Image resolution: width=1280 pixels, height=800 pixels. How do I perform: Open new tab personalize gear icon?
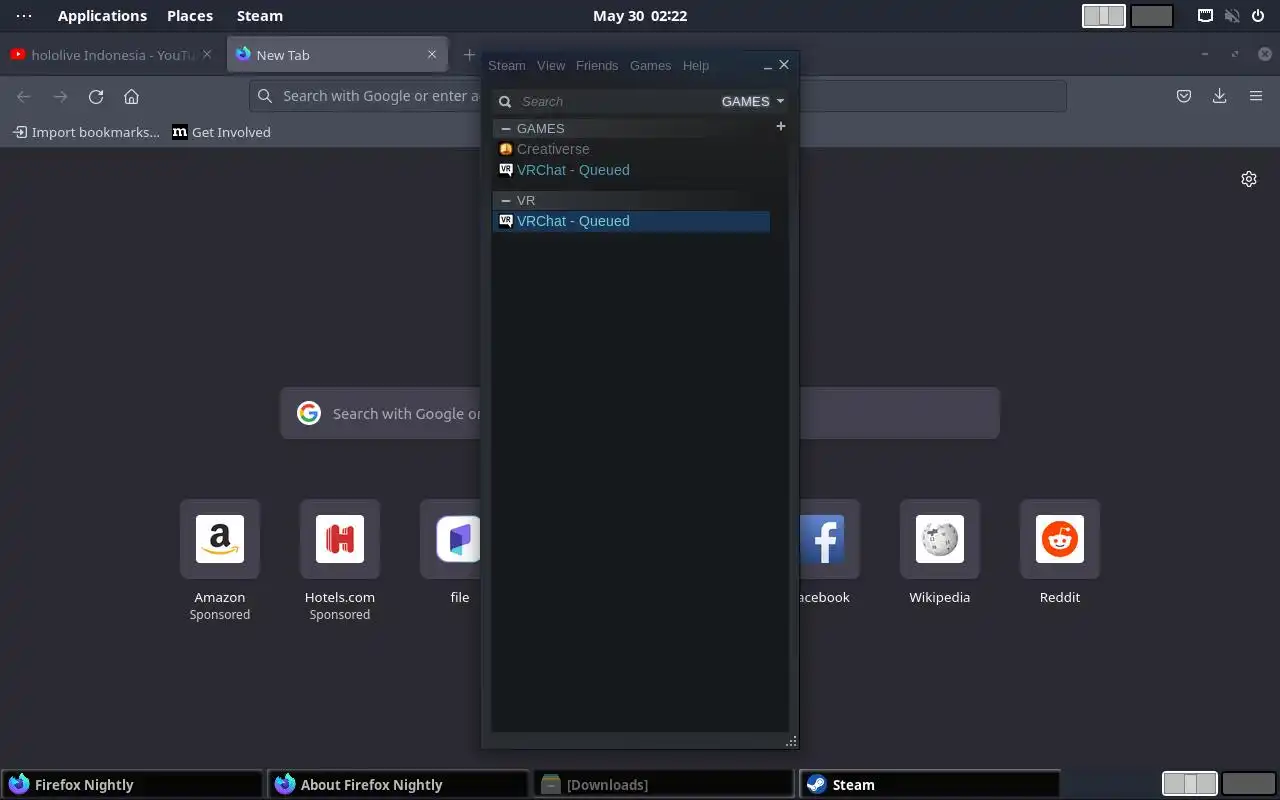pos(1249,179)
